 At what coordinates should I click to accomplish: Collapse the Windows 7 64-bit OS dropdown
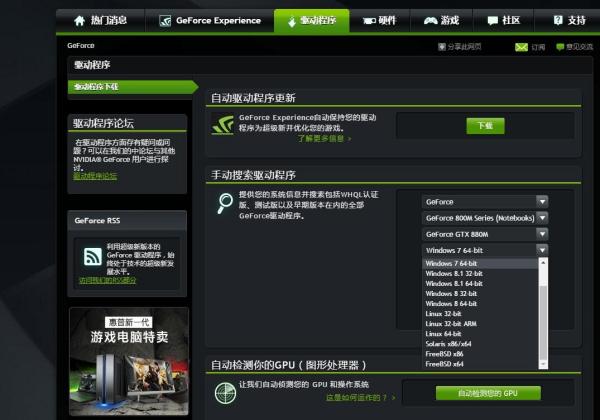[x=485, y=250]
